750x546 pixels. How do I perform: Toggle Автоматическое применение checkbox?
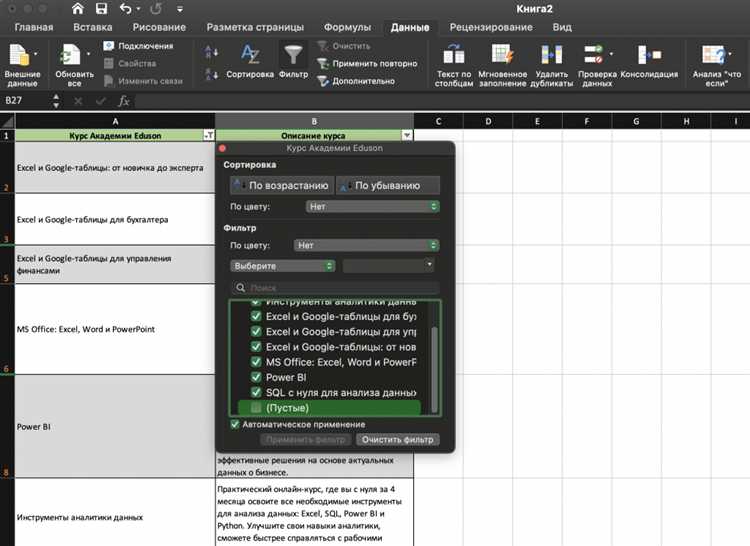(235, 425)
